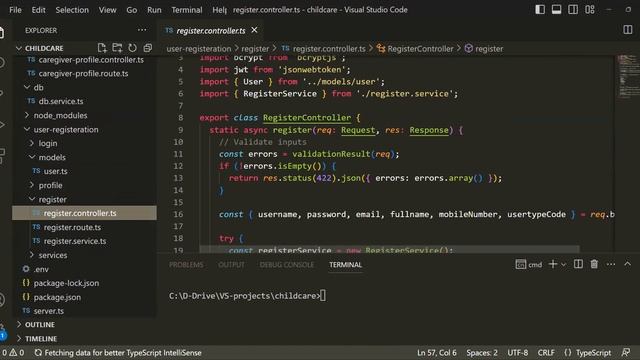Open the Selection menu
Viewport: 640px width, 360px height.
tap(72, 10)
